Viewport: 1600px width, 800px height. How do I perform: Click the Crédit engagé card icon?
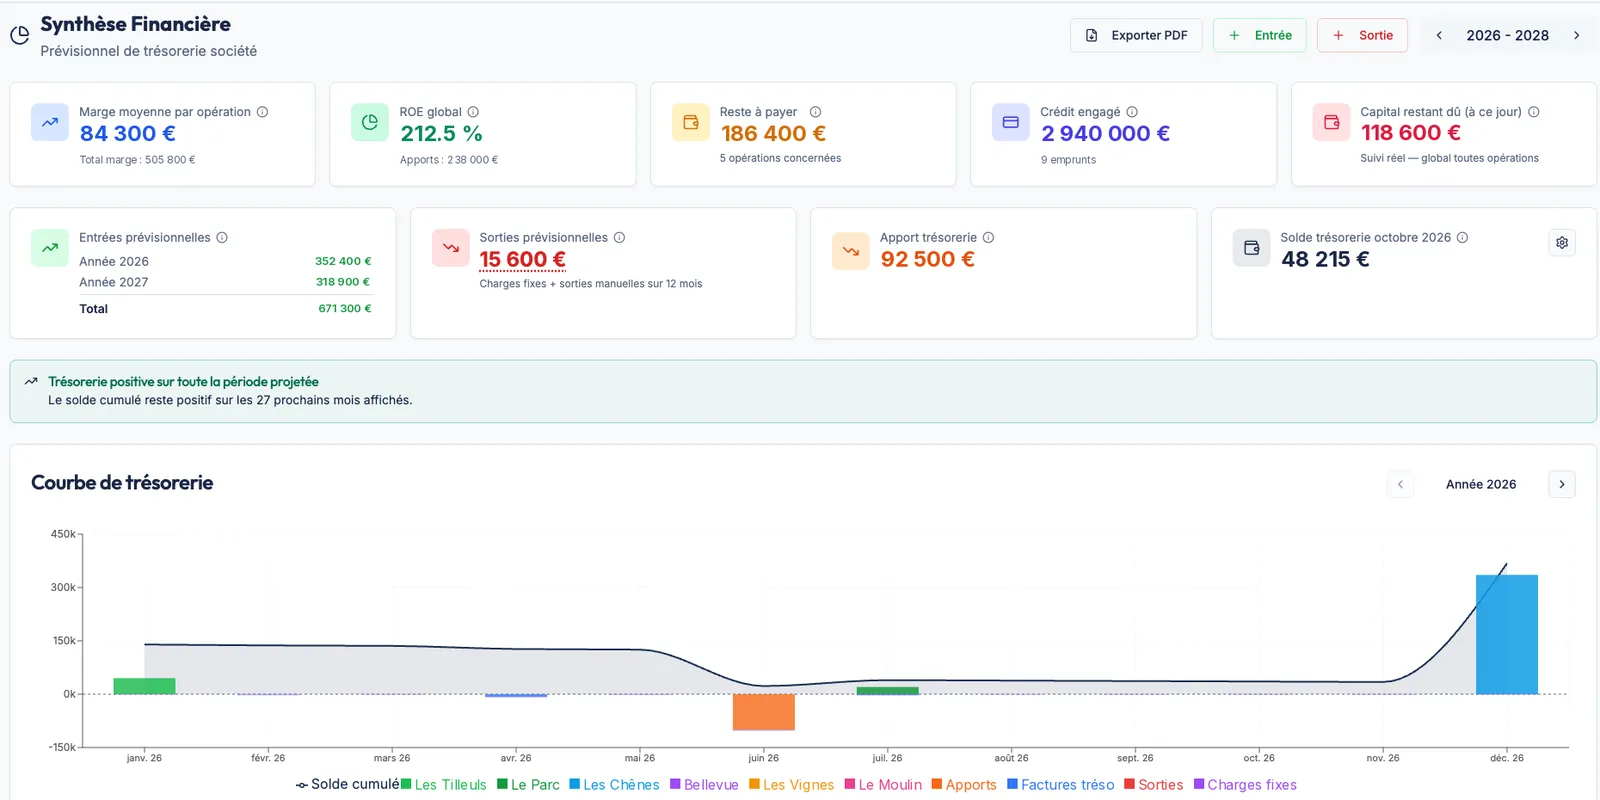coord(1010,122)
